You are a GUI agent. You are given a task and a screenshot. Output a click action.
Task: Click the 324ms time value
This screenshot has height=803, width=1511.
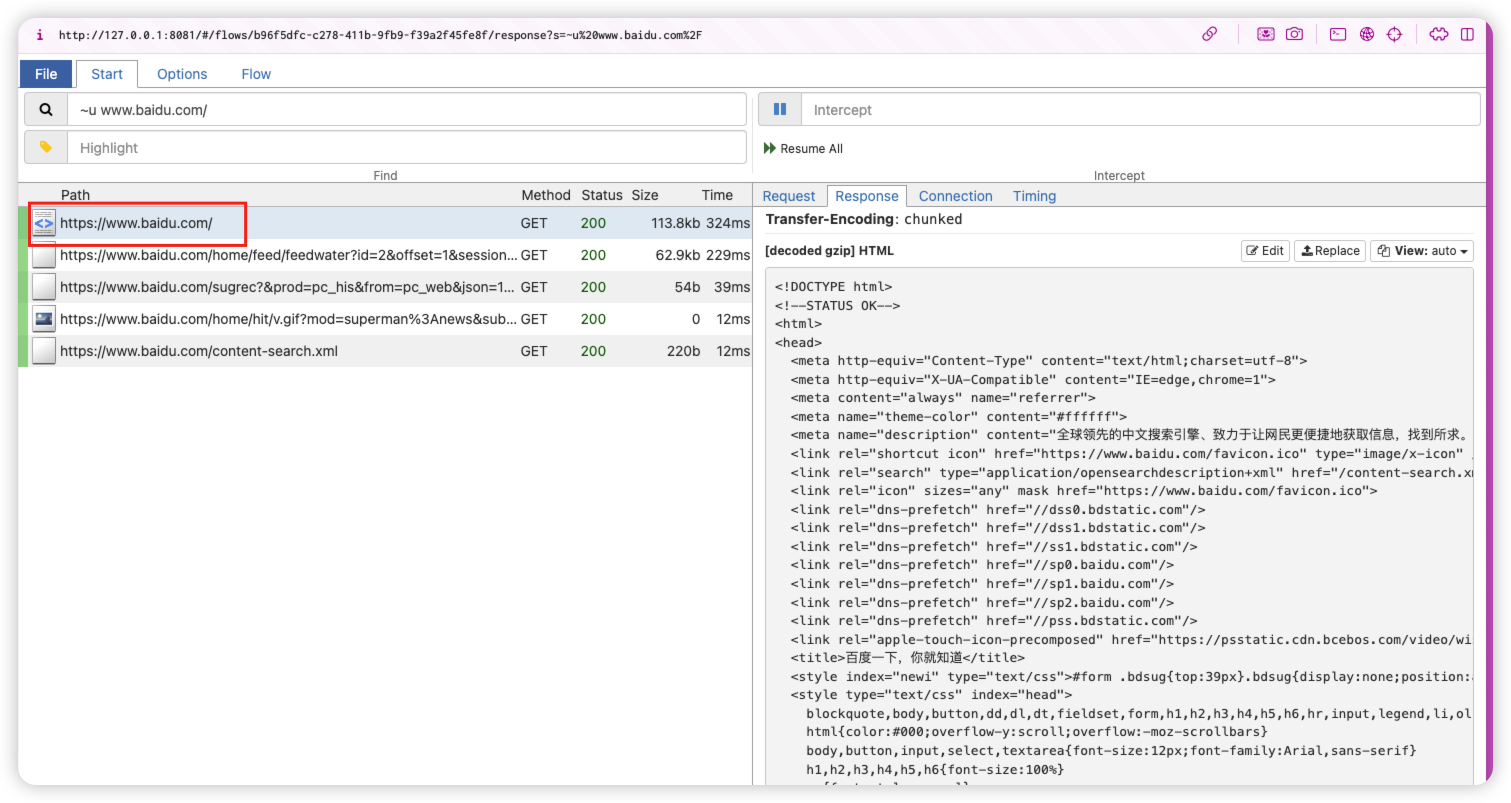tap(727, 223)
